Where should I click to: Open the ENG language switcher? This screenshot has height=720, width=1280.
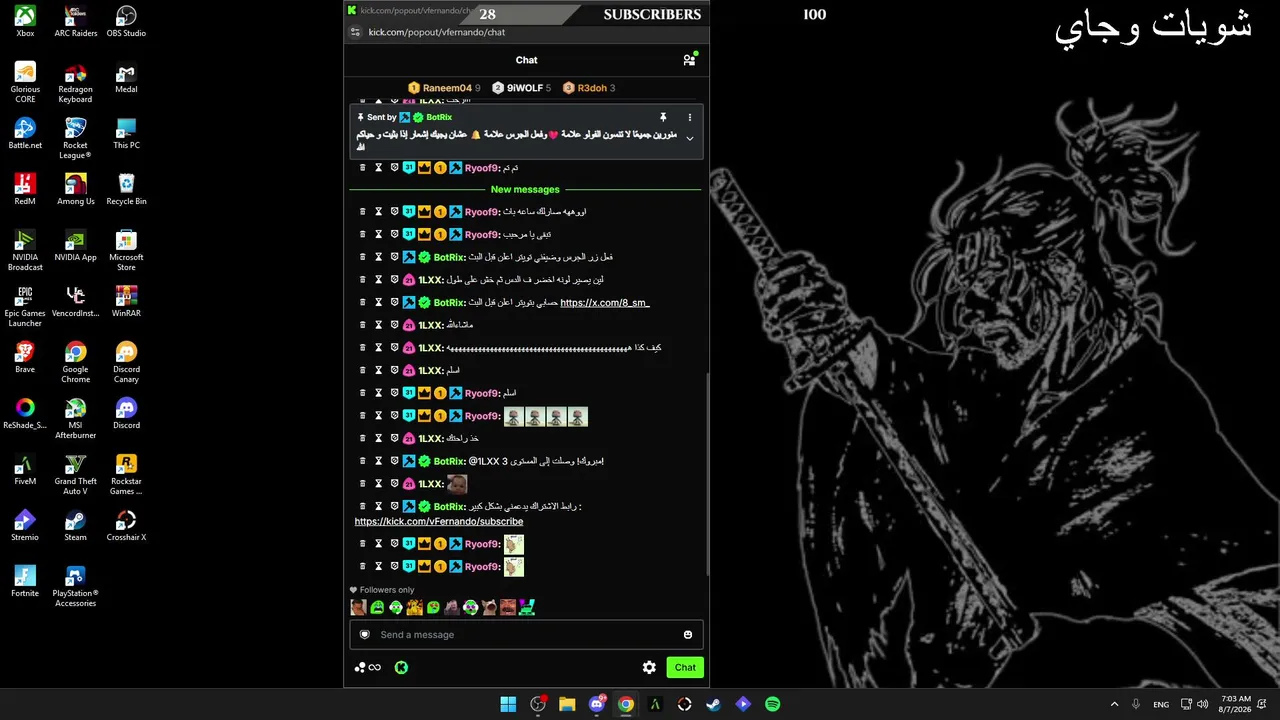1161,704
